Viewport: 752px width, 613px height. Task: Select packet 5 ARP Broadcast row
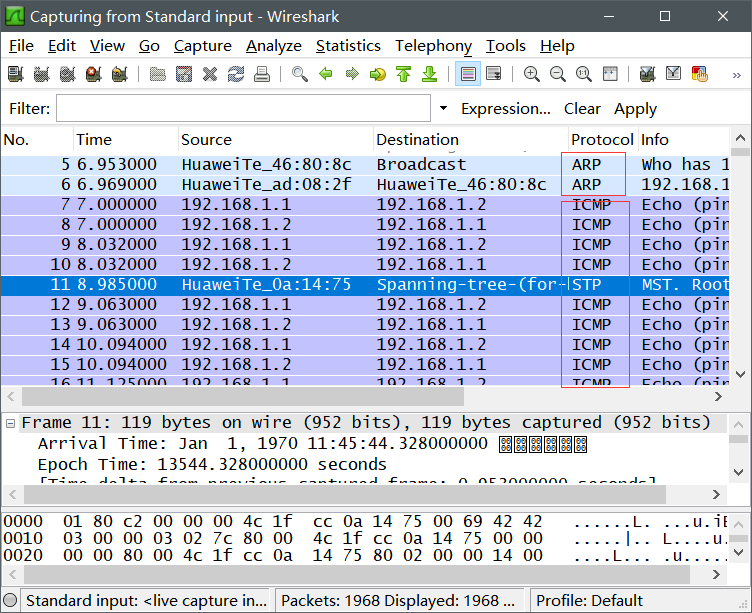[365, 165]
